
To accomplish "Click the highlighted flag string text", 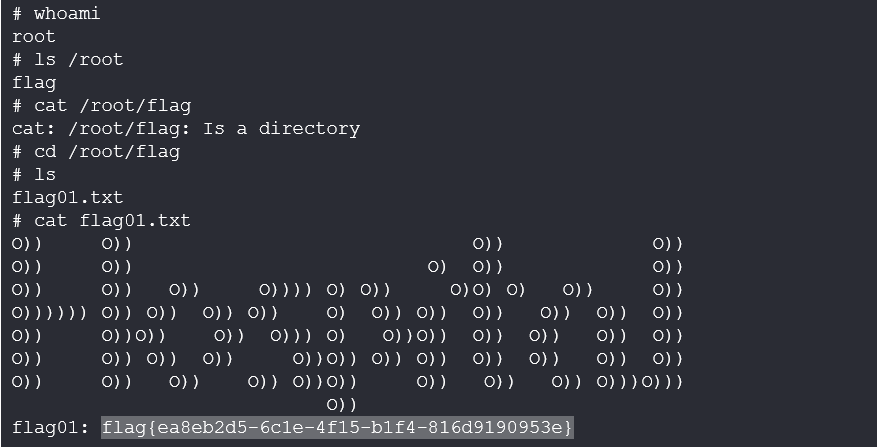I will 337,427.
